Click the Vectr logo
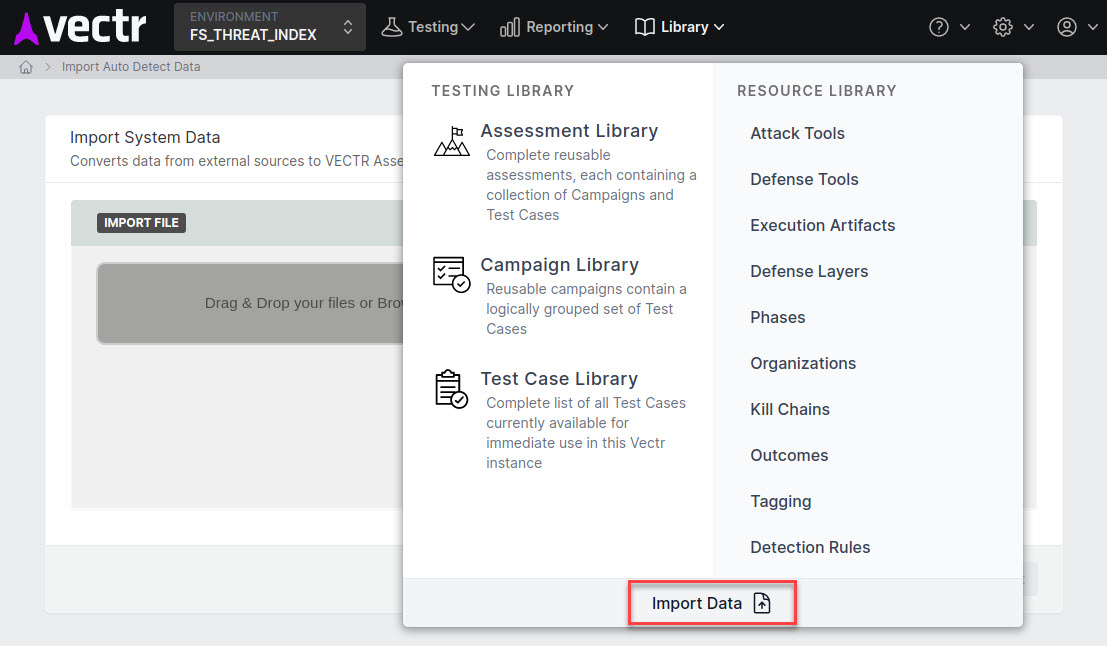The height and width of the screenshot is (646, 1107). coord(80,27)
